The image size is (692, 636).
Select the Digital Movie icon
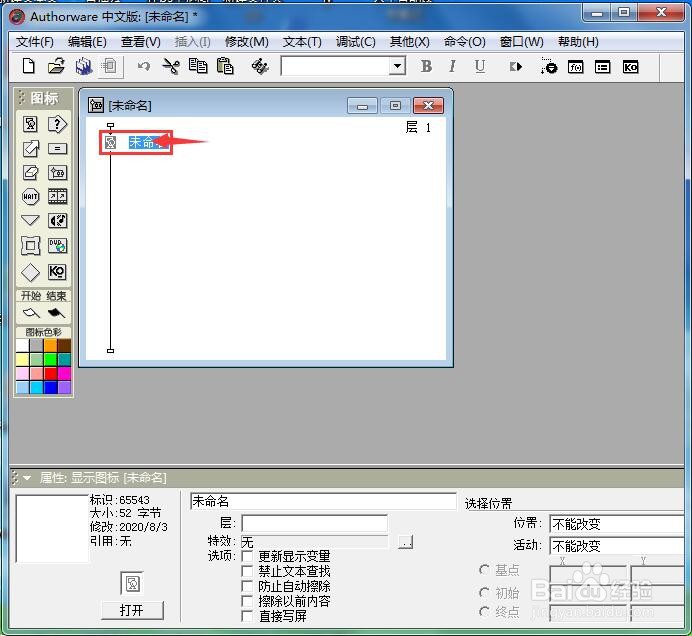pyautogui.click(x=57, y=196)
